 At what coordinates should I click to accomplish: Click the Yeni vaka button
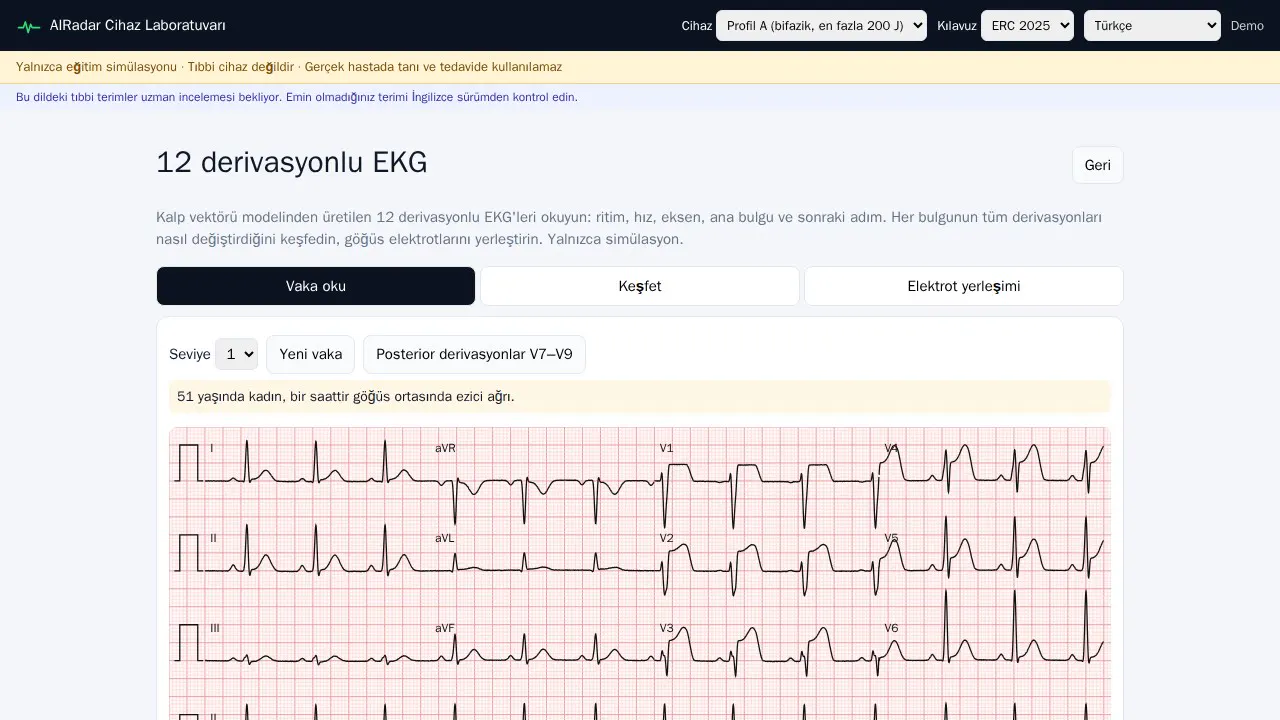[x=311, y=354]
